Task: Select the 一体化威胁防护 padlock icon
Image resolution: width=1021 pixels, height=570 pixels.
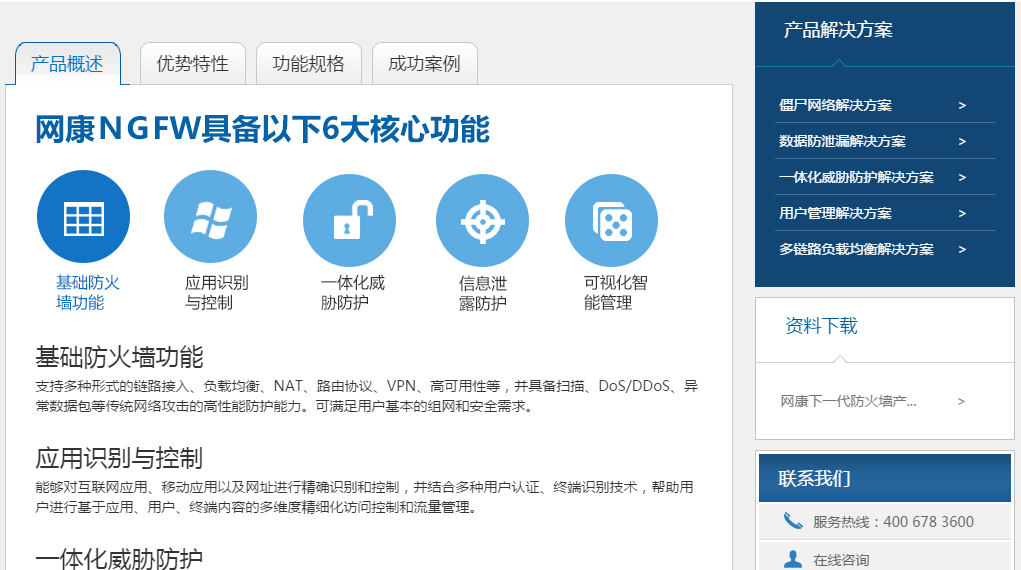Action: (x=350, y=220)
